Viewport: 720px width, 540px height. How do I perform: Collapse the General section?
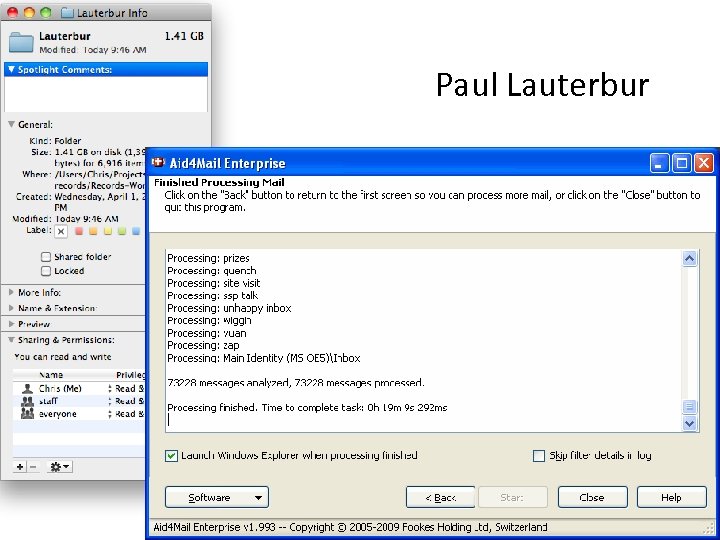pyautogui.click(x=11, y=124)
